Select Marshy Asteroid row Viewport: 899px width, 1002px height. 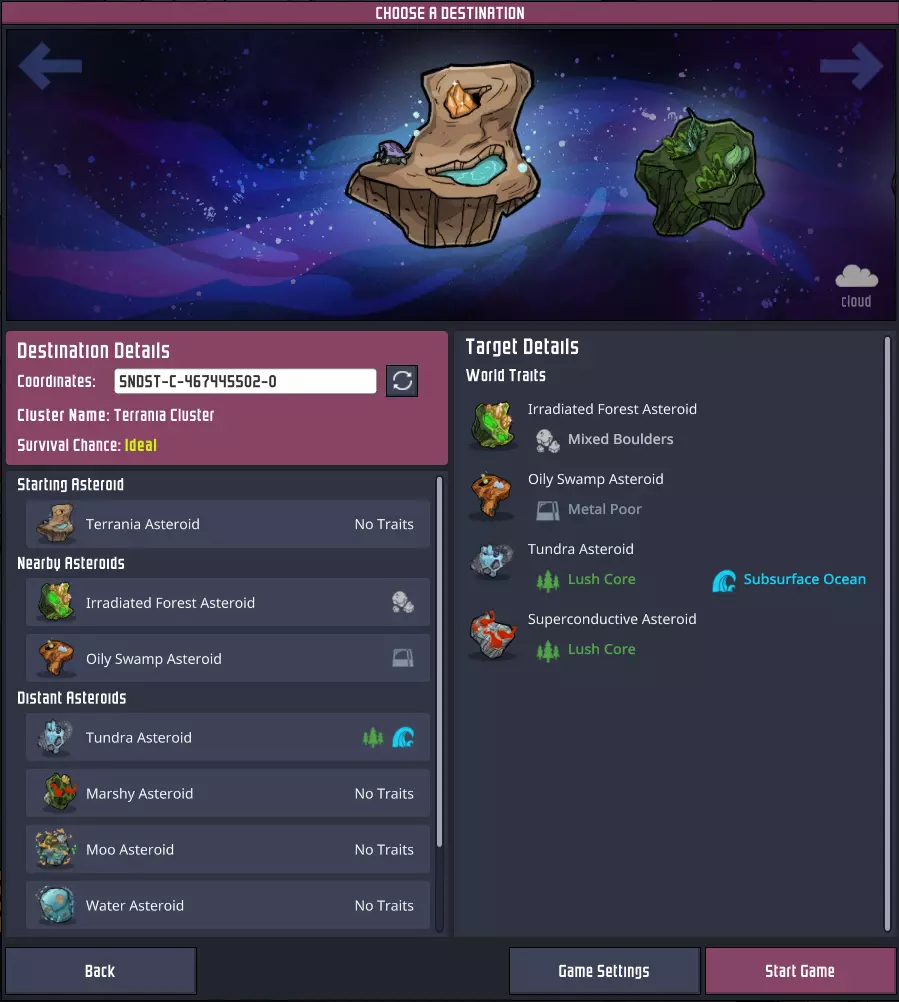click(x=227, y=794)
